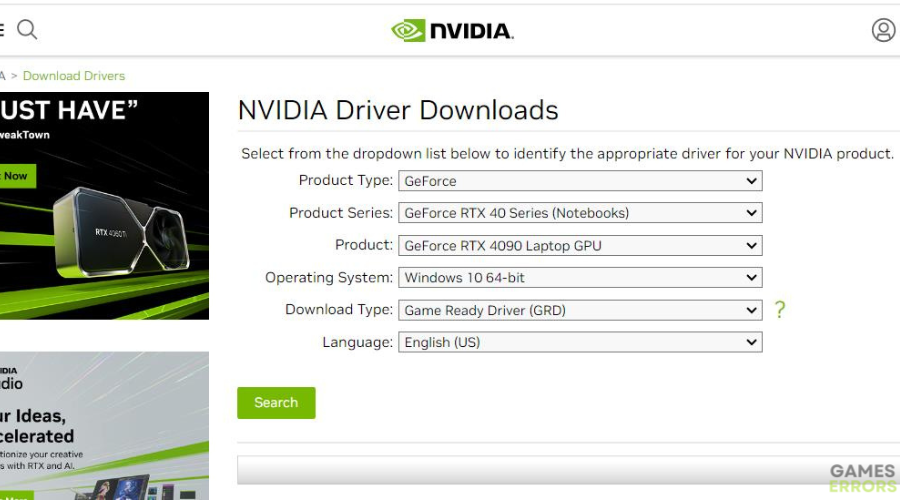Click the green Now button in ad

pos(17,176)
